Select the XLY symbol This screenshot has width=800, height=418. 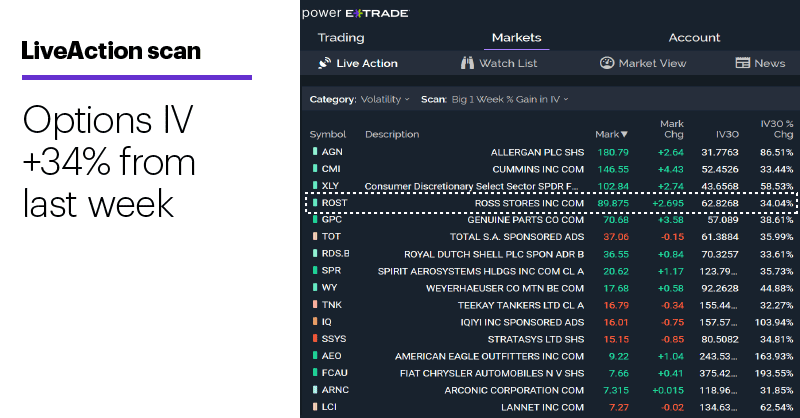click(330, 186)
